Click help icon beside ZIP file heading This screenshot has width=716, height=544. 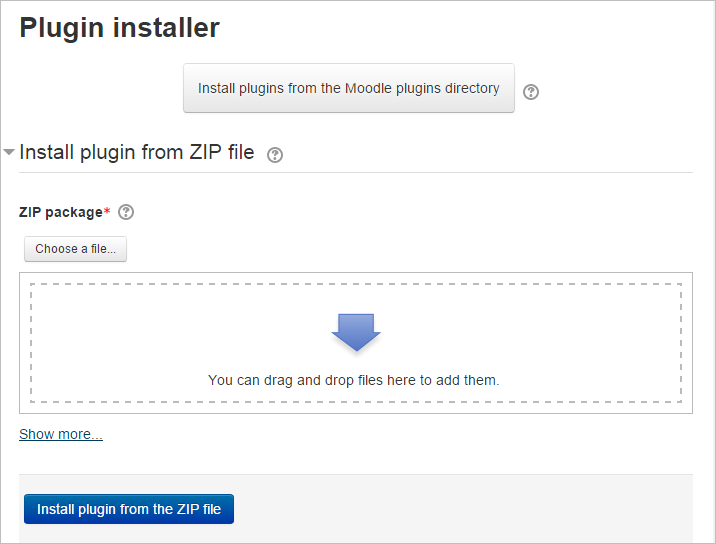tap(276, 155)
